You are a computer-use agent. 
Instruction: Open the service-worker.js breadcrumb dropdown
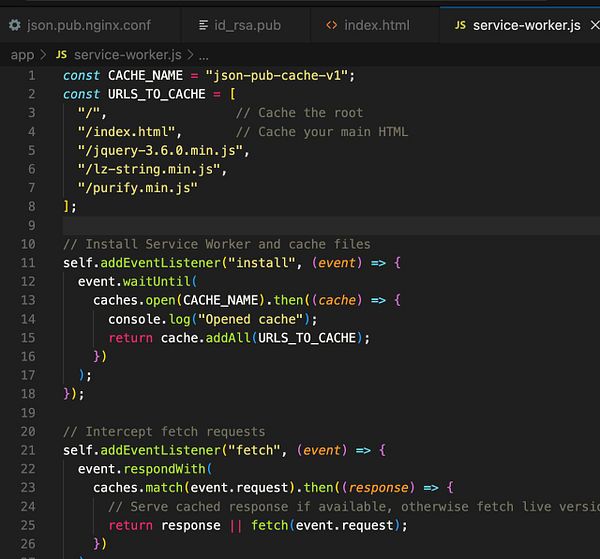point(128,55)
